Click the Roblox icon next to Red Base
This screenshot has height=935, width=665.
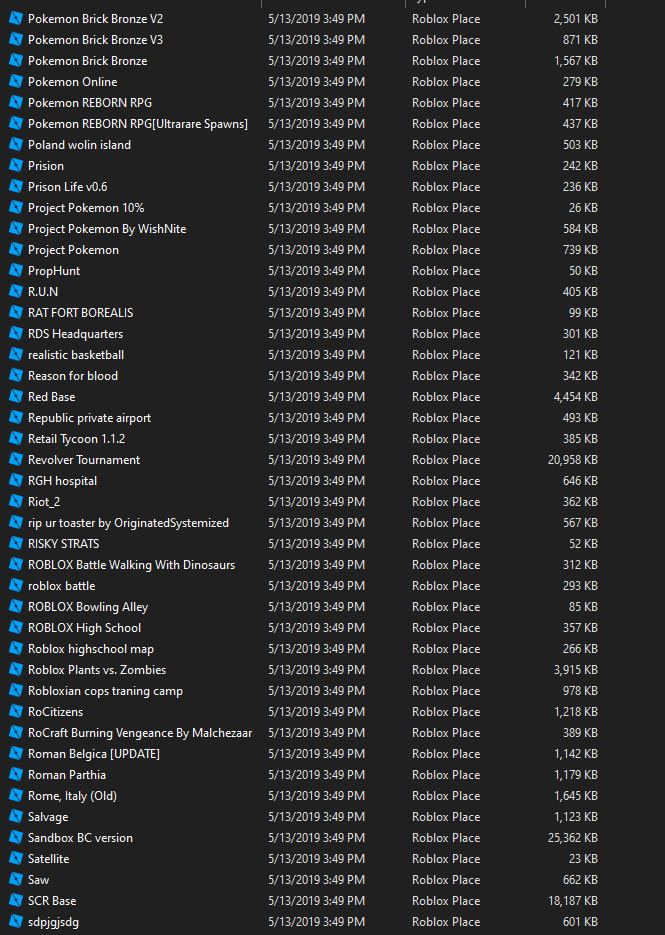point(16,397)
